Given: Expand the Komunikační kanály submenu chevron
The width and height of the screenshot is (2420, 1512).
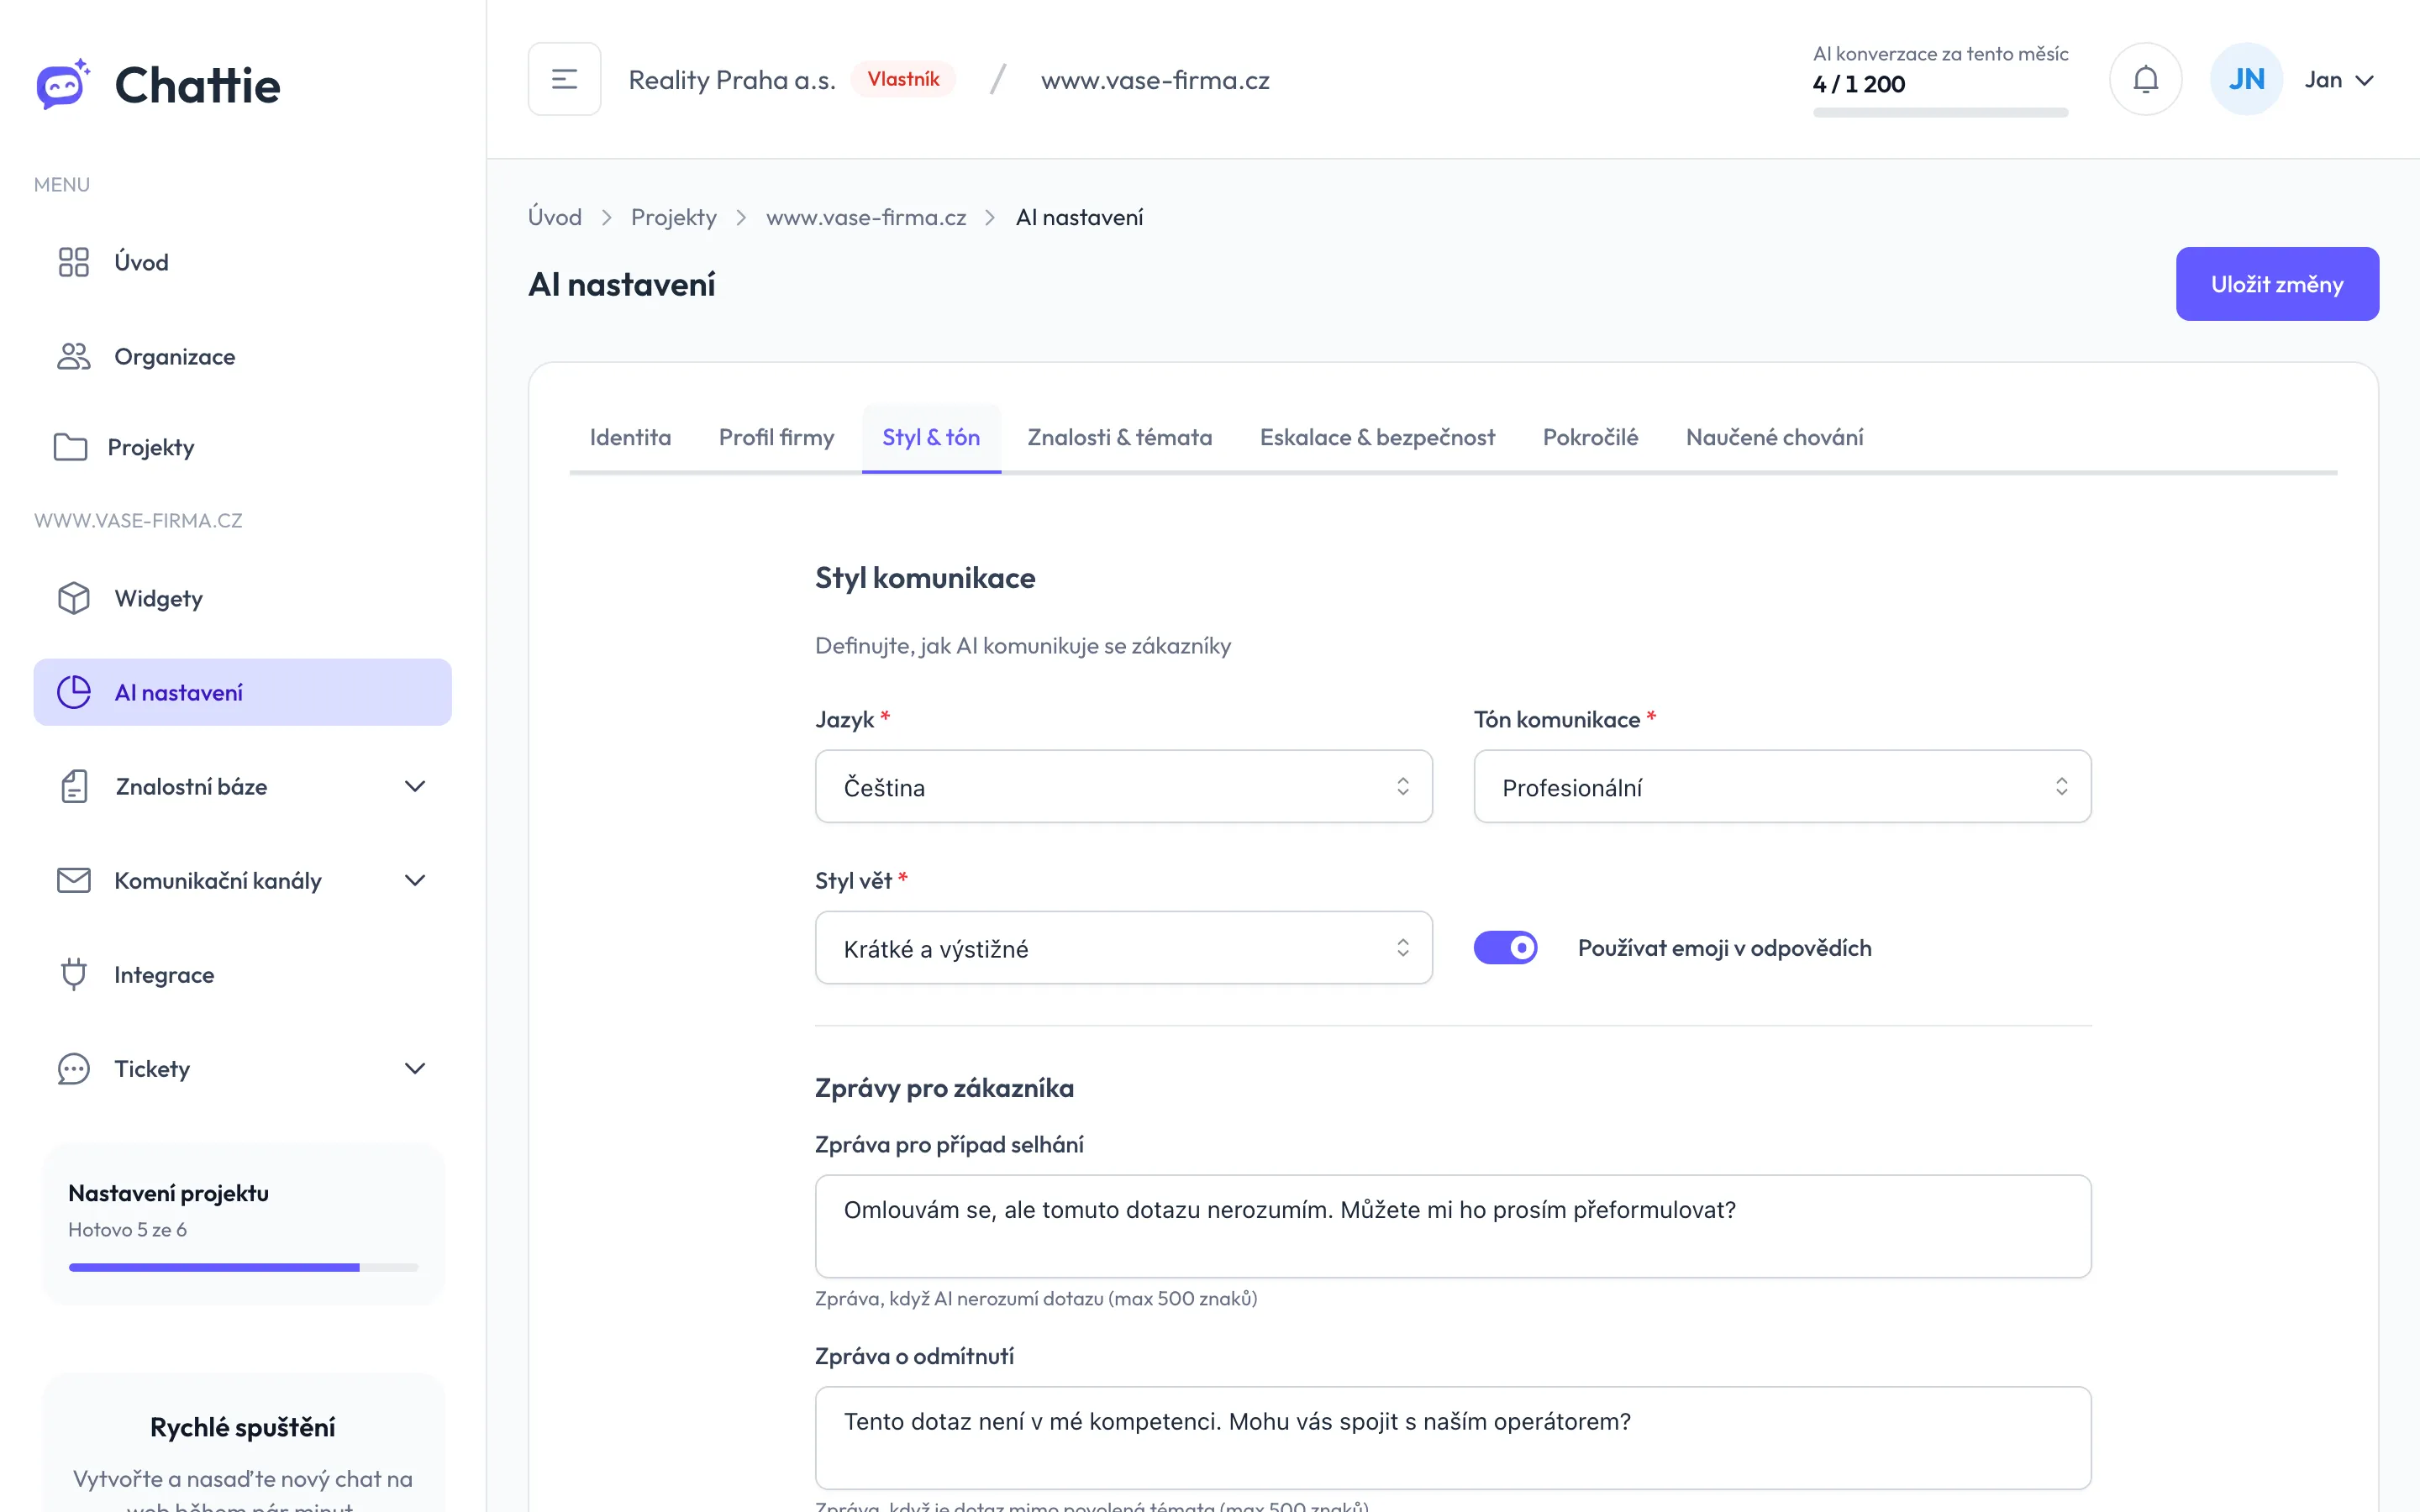Looking at the screenshot, I should click(415, 880).
